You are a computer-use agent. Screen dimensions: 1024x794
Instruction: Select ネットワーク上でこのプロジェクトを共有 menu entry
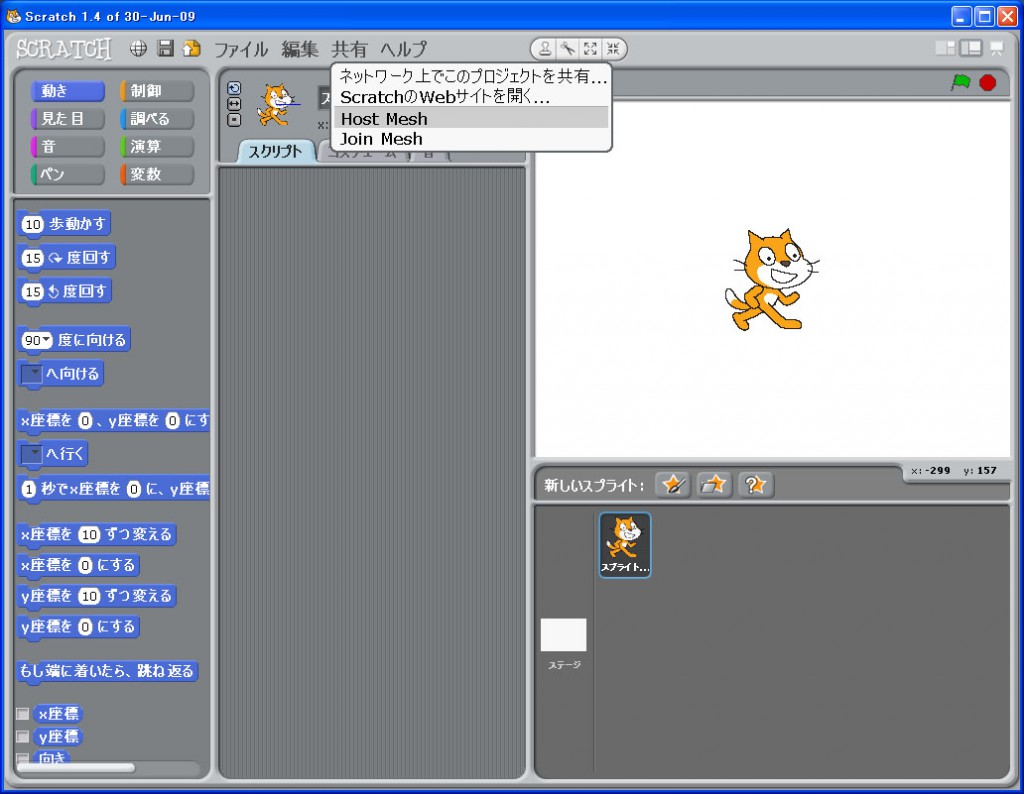[x=471, y=76]
